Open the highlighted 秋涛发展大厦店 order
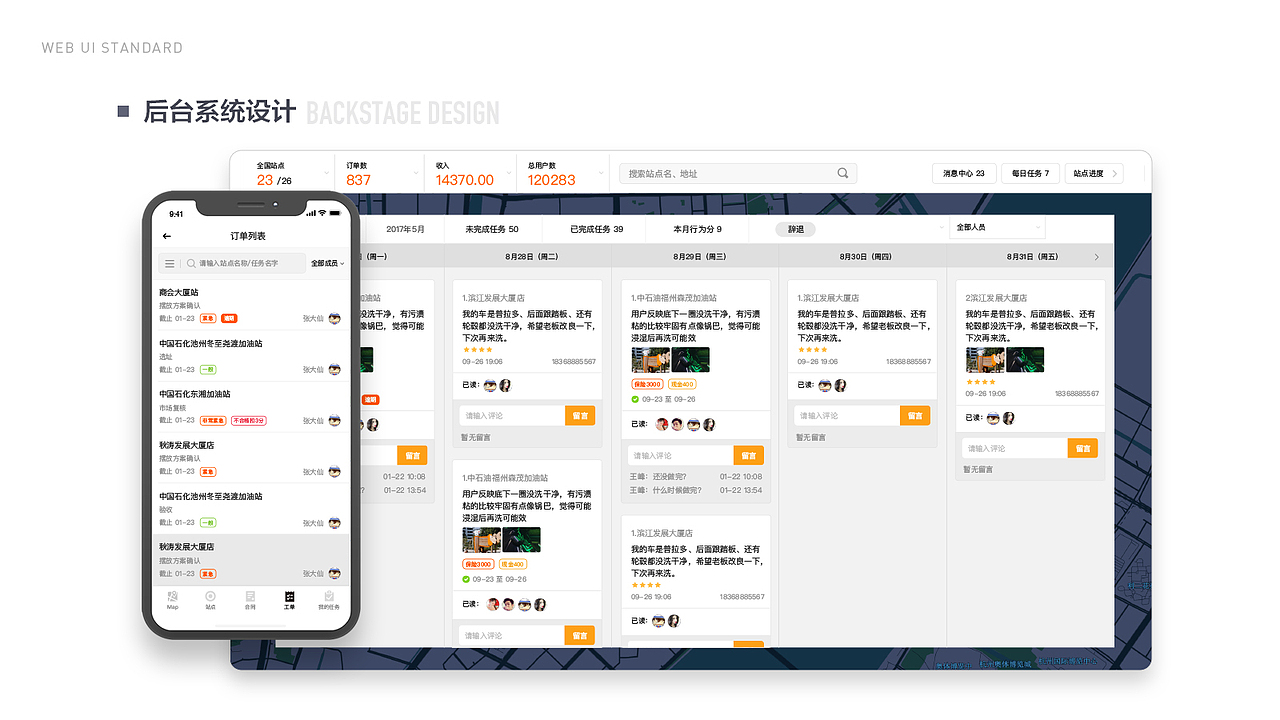Viewport: 1280px width, 720px height. [x=250, y=560]
